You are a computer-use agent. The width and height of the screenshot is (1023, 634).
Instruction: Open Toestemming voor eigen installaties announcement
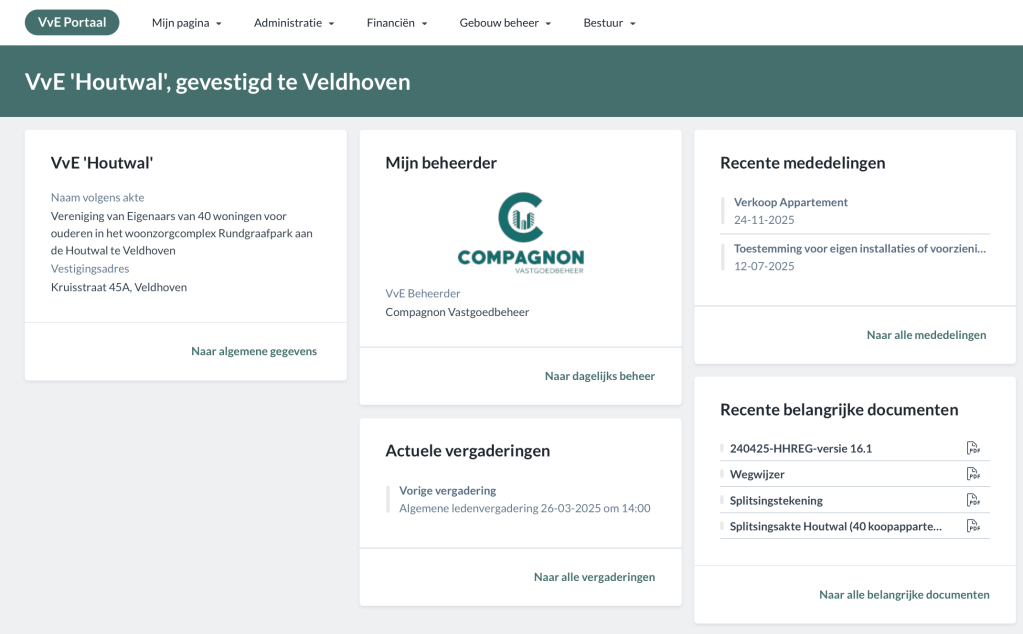[860, 248]
